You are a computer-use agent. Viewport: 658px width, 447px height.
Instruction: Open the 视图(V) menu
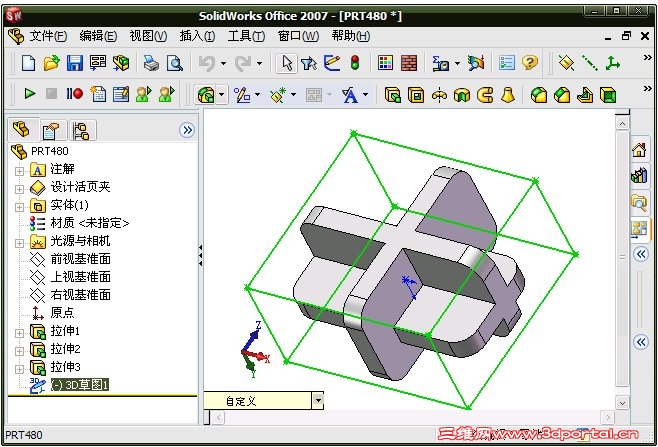tap(148, 36)
